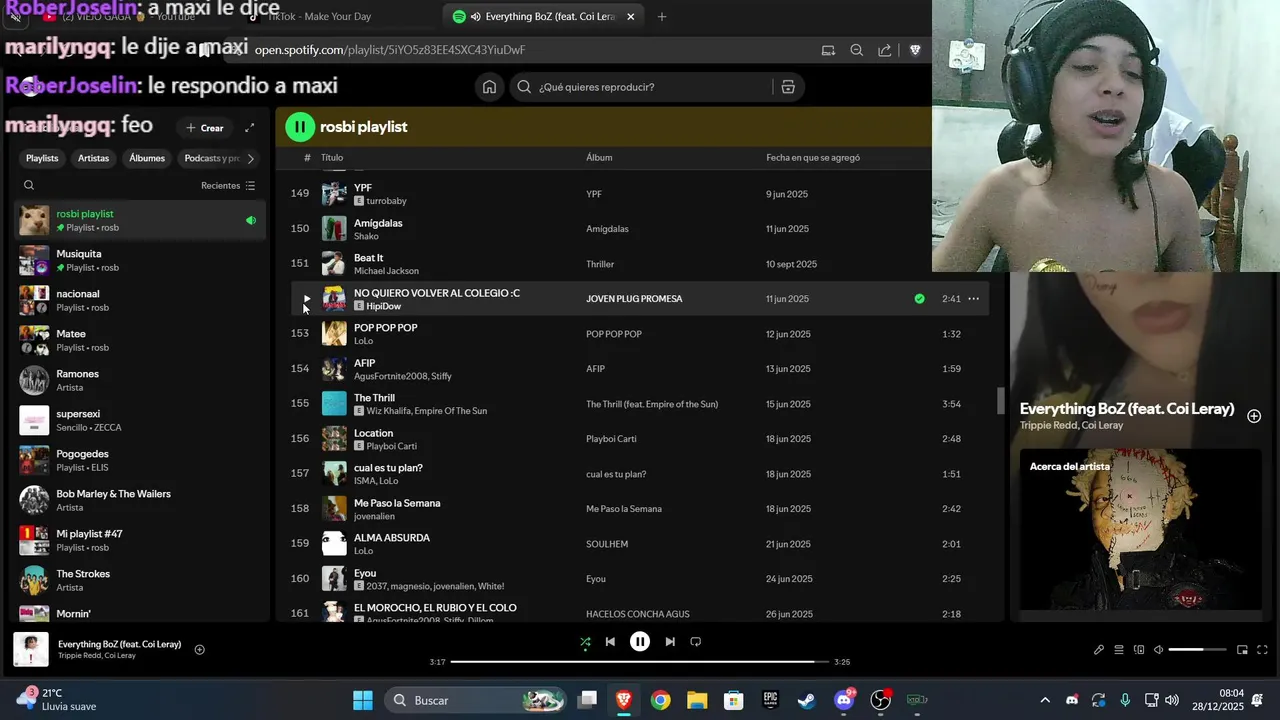Open the mini player
This screenshot has width=1280, height=720.
(1242, 650)
